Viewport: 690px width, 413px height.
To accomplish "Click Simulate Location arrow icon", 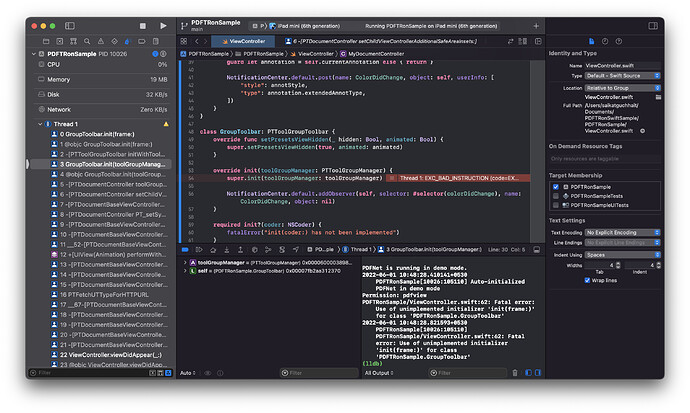I will (x=296, y=249).
